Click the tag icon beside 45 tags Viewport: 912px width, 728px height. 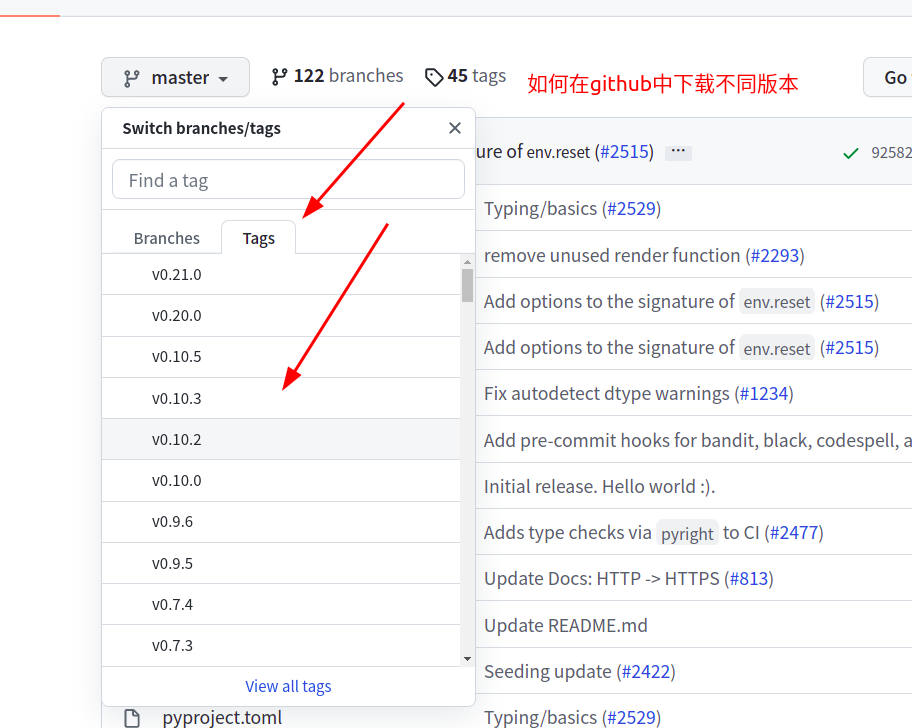click(x=434, y=77)
